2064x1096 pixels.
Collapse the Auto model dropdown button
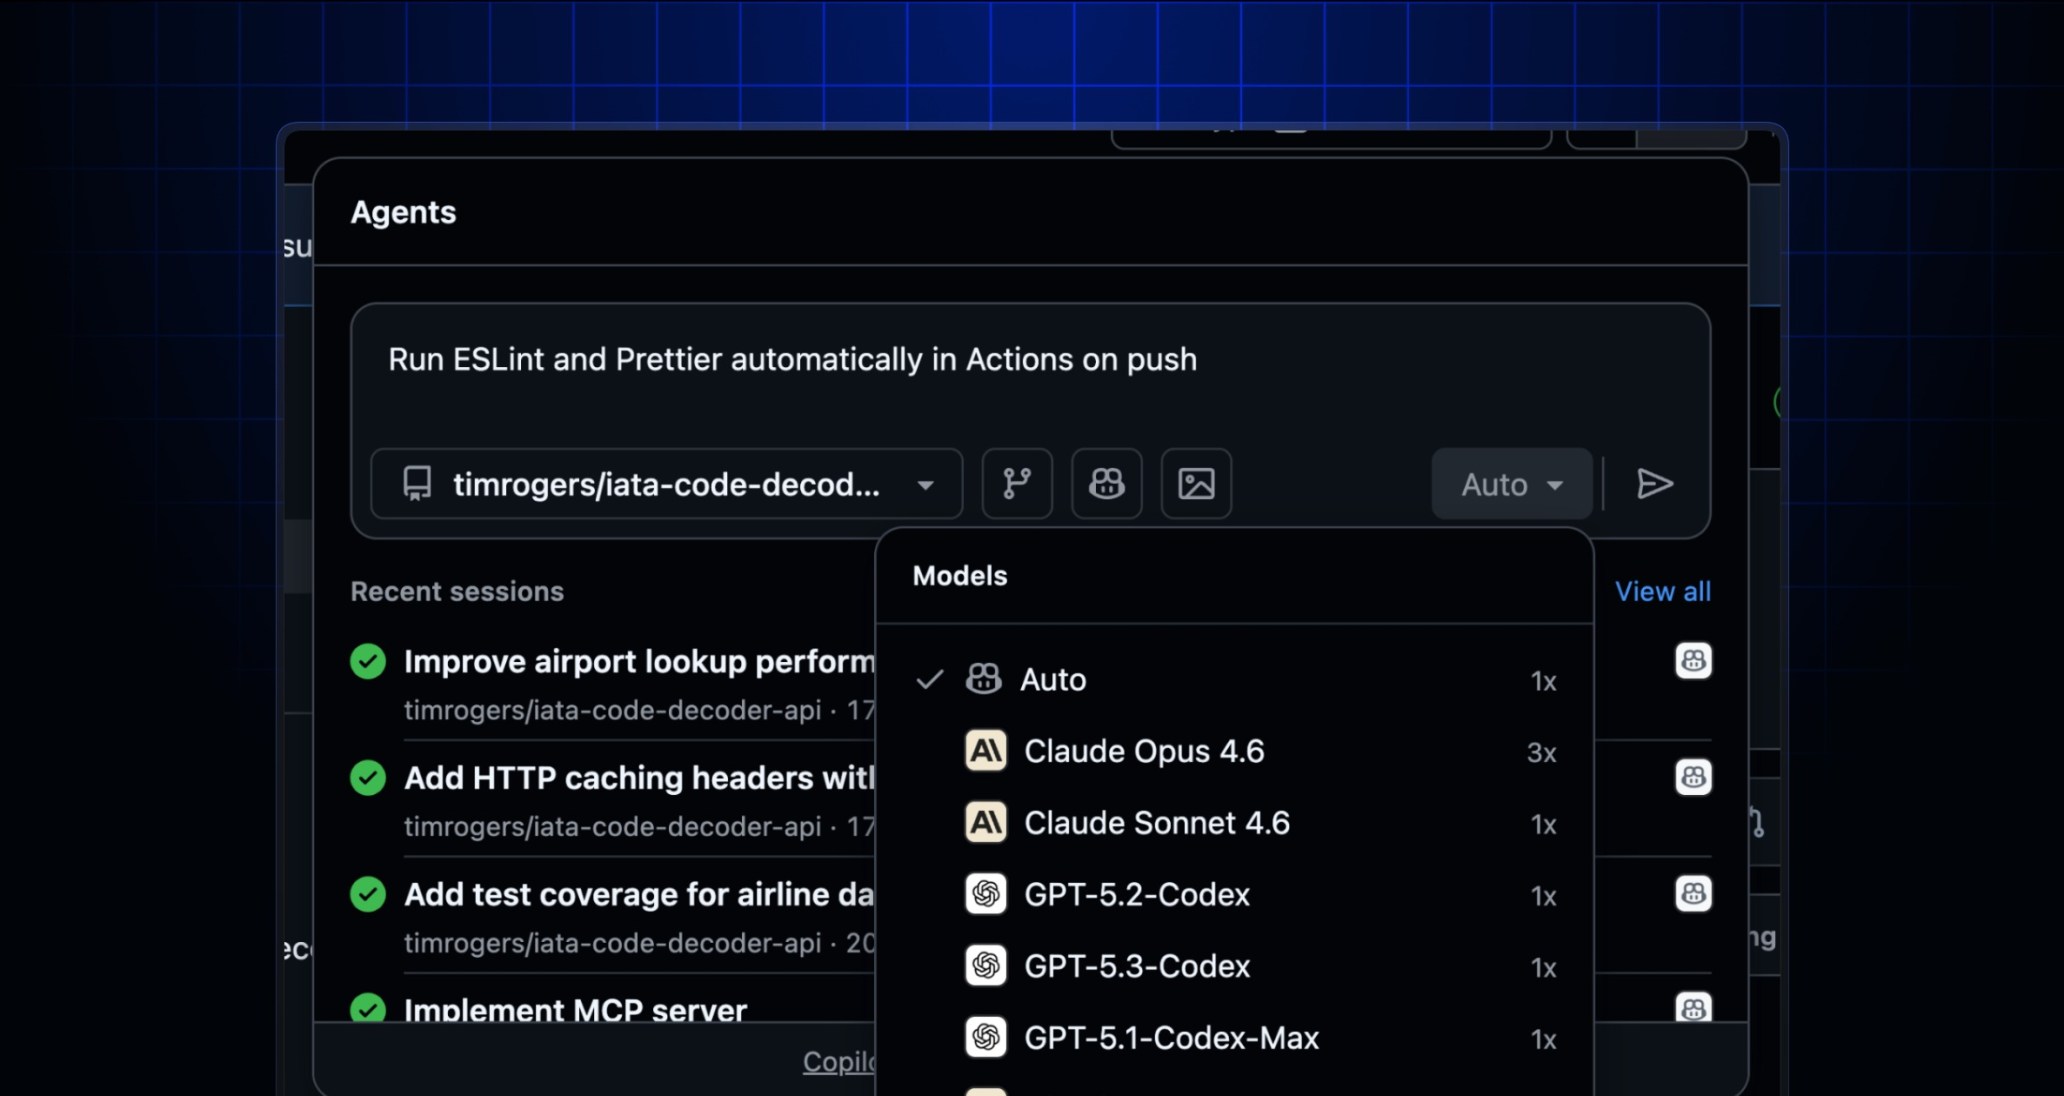coord(1511,484)
